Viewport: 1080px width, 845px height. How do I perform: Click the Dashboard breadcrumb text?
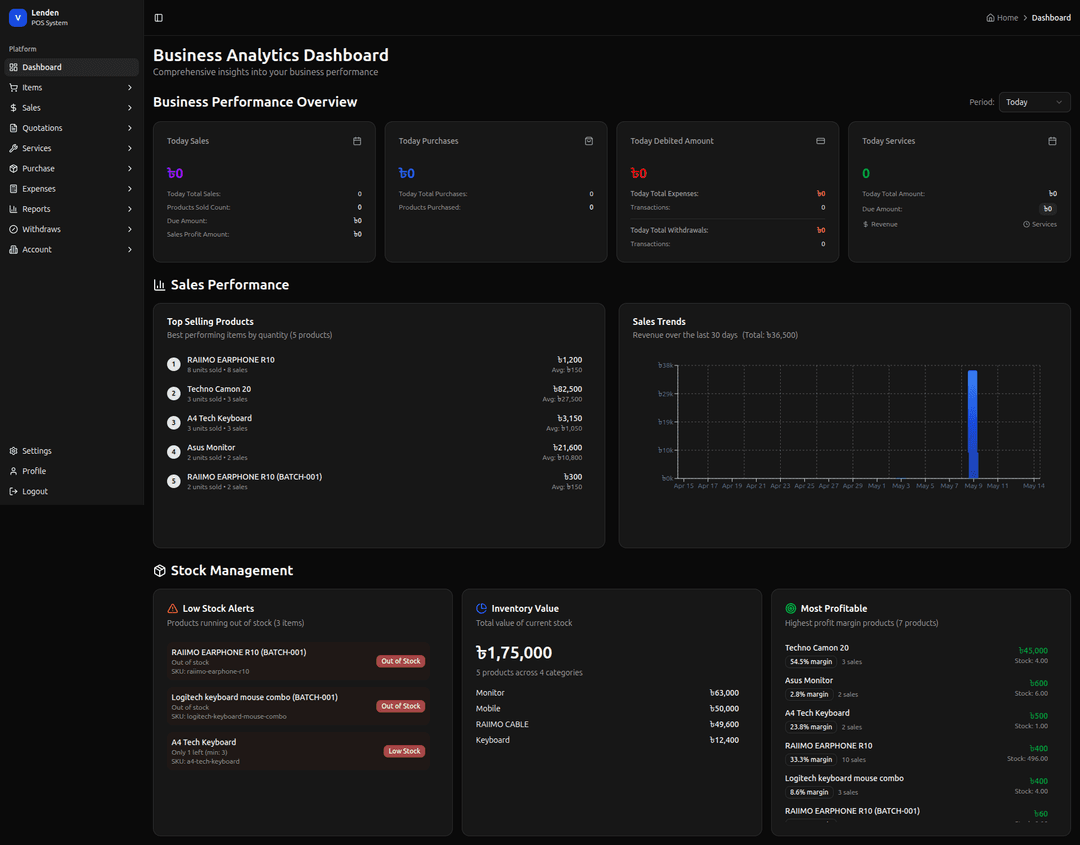1051,18
